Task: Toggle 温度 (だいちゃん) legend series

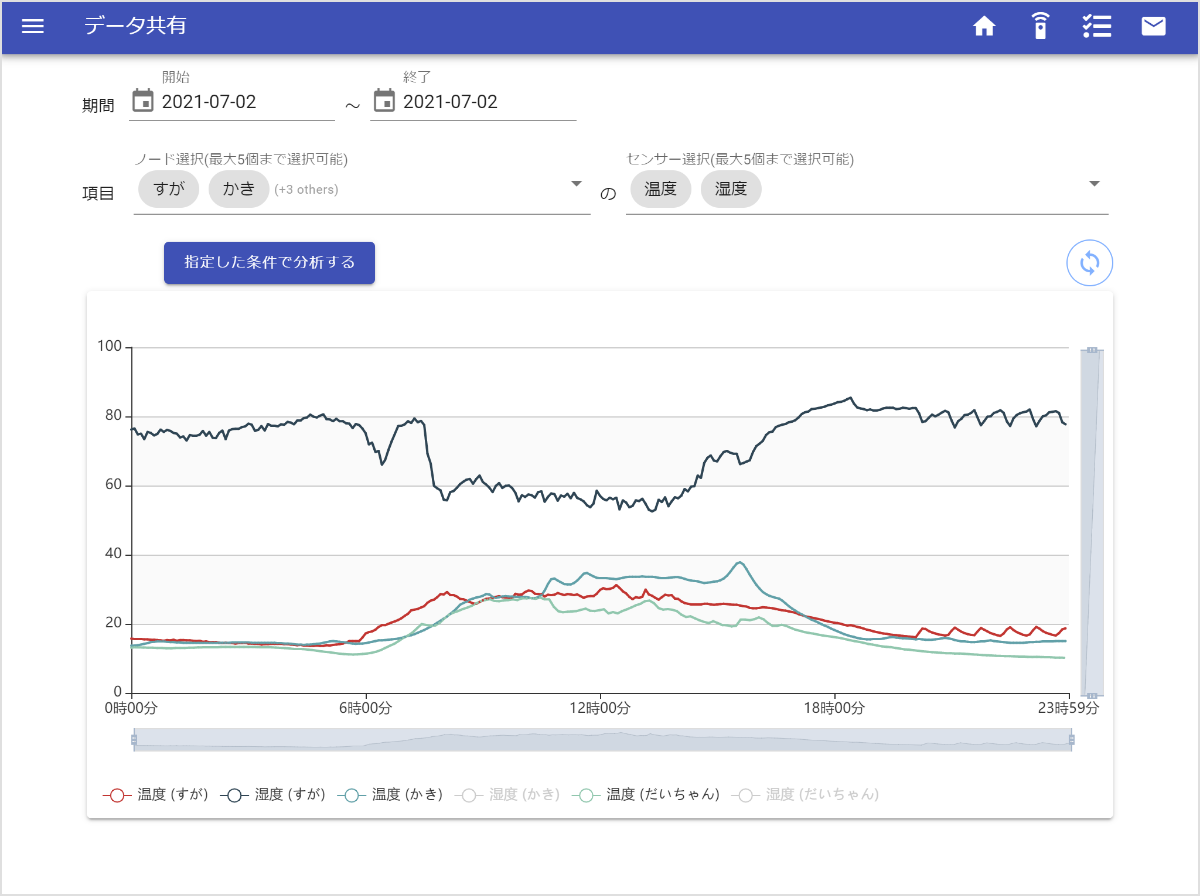Action: 646,795
